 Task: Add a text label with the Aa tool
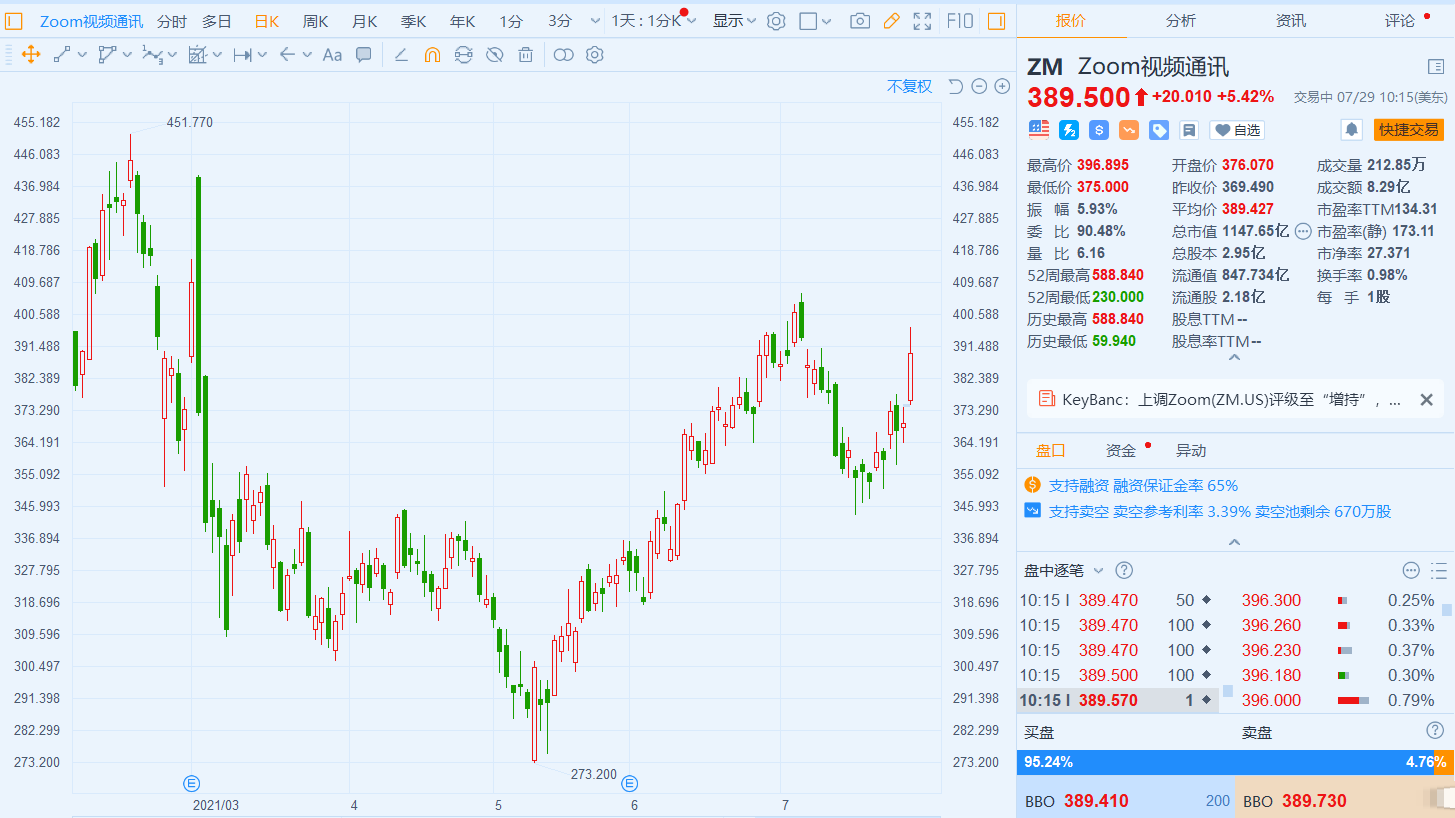click(332, 55)
